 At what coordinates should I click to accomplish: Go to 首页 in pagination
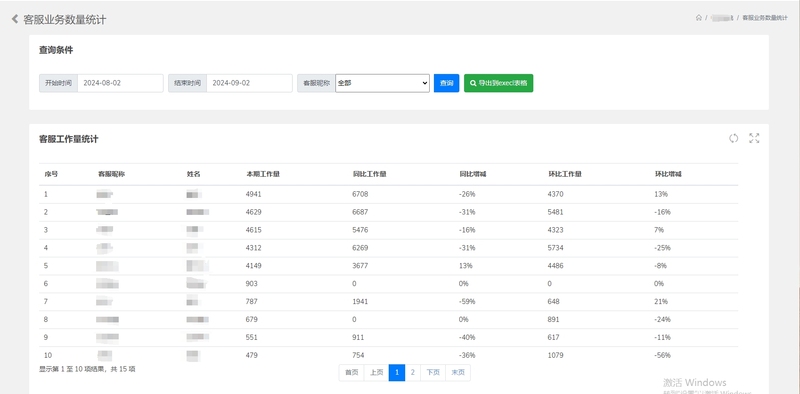352,373
